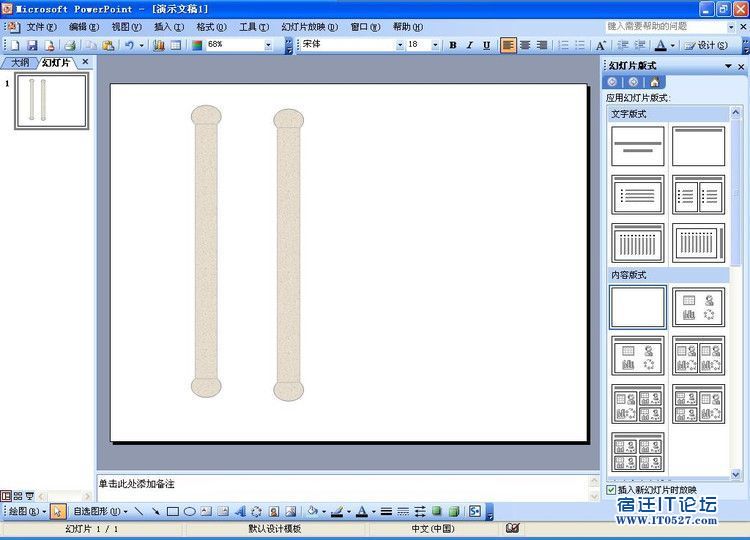This screenshot has height=540, width=750.
Task: Select the Rectangle drawing tool
Action: [x=173, y=512]
